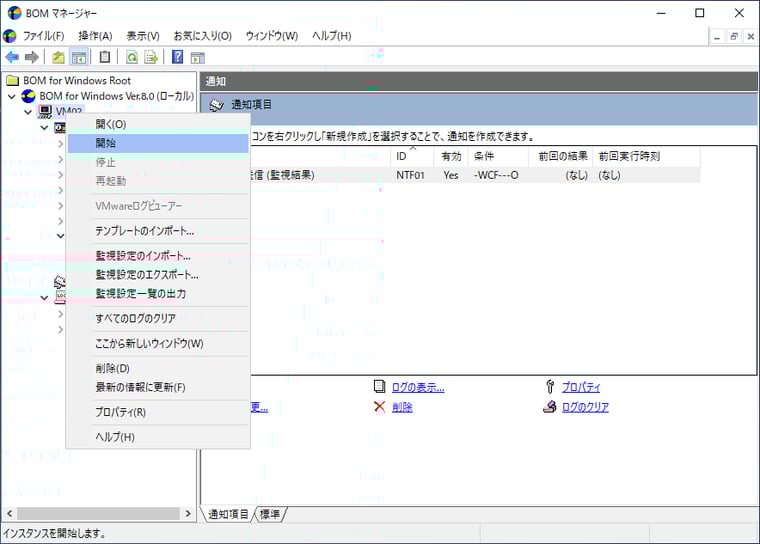Click the ログのクリア icon
The height and width of the screenshot is (544, 760).
click(x=550, y=407)
